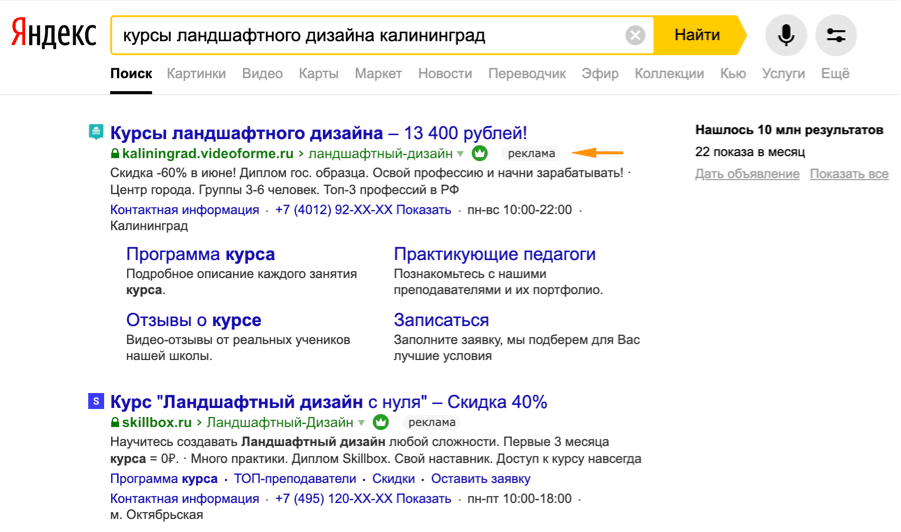Select the Поиск tab
Image resolution: width=901 pixels, height=532 pixels.
click(x=131, y=74)
